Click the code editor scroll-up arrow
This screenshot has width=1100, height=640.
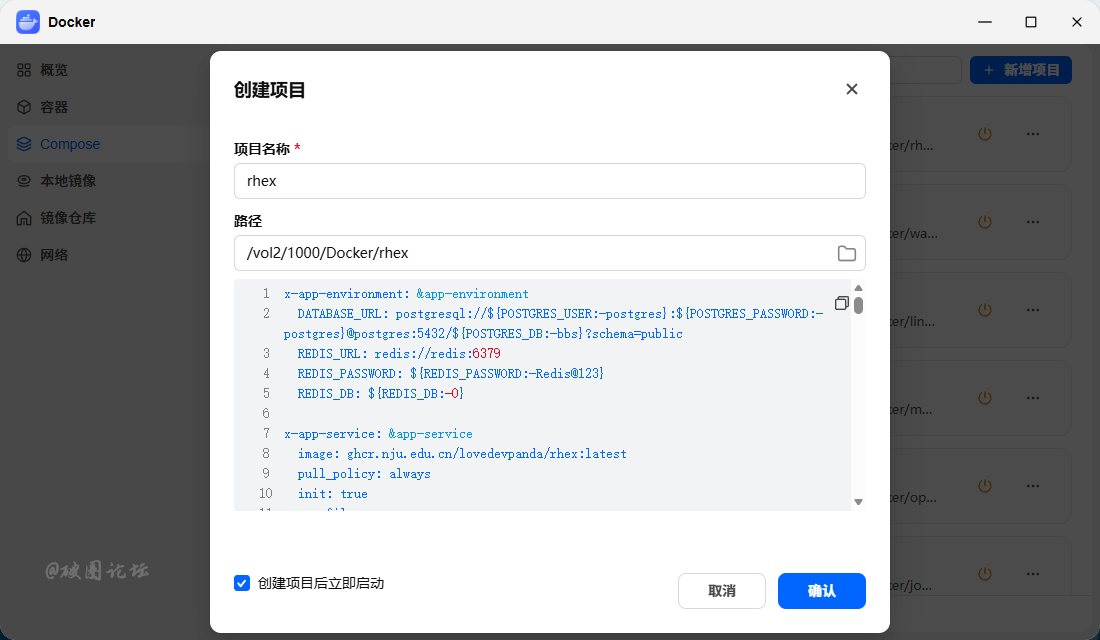click(x=858, y=288)
